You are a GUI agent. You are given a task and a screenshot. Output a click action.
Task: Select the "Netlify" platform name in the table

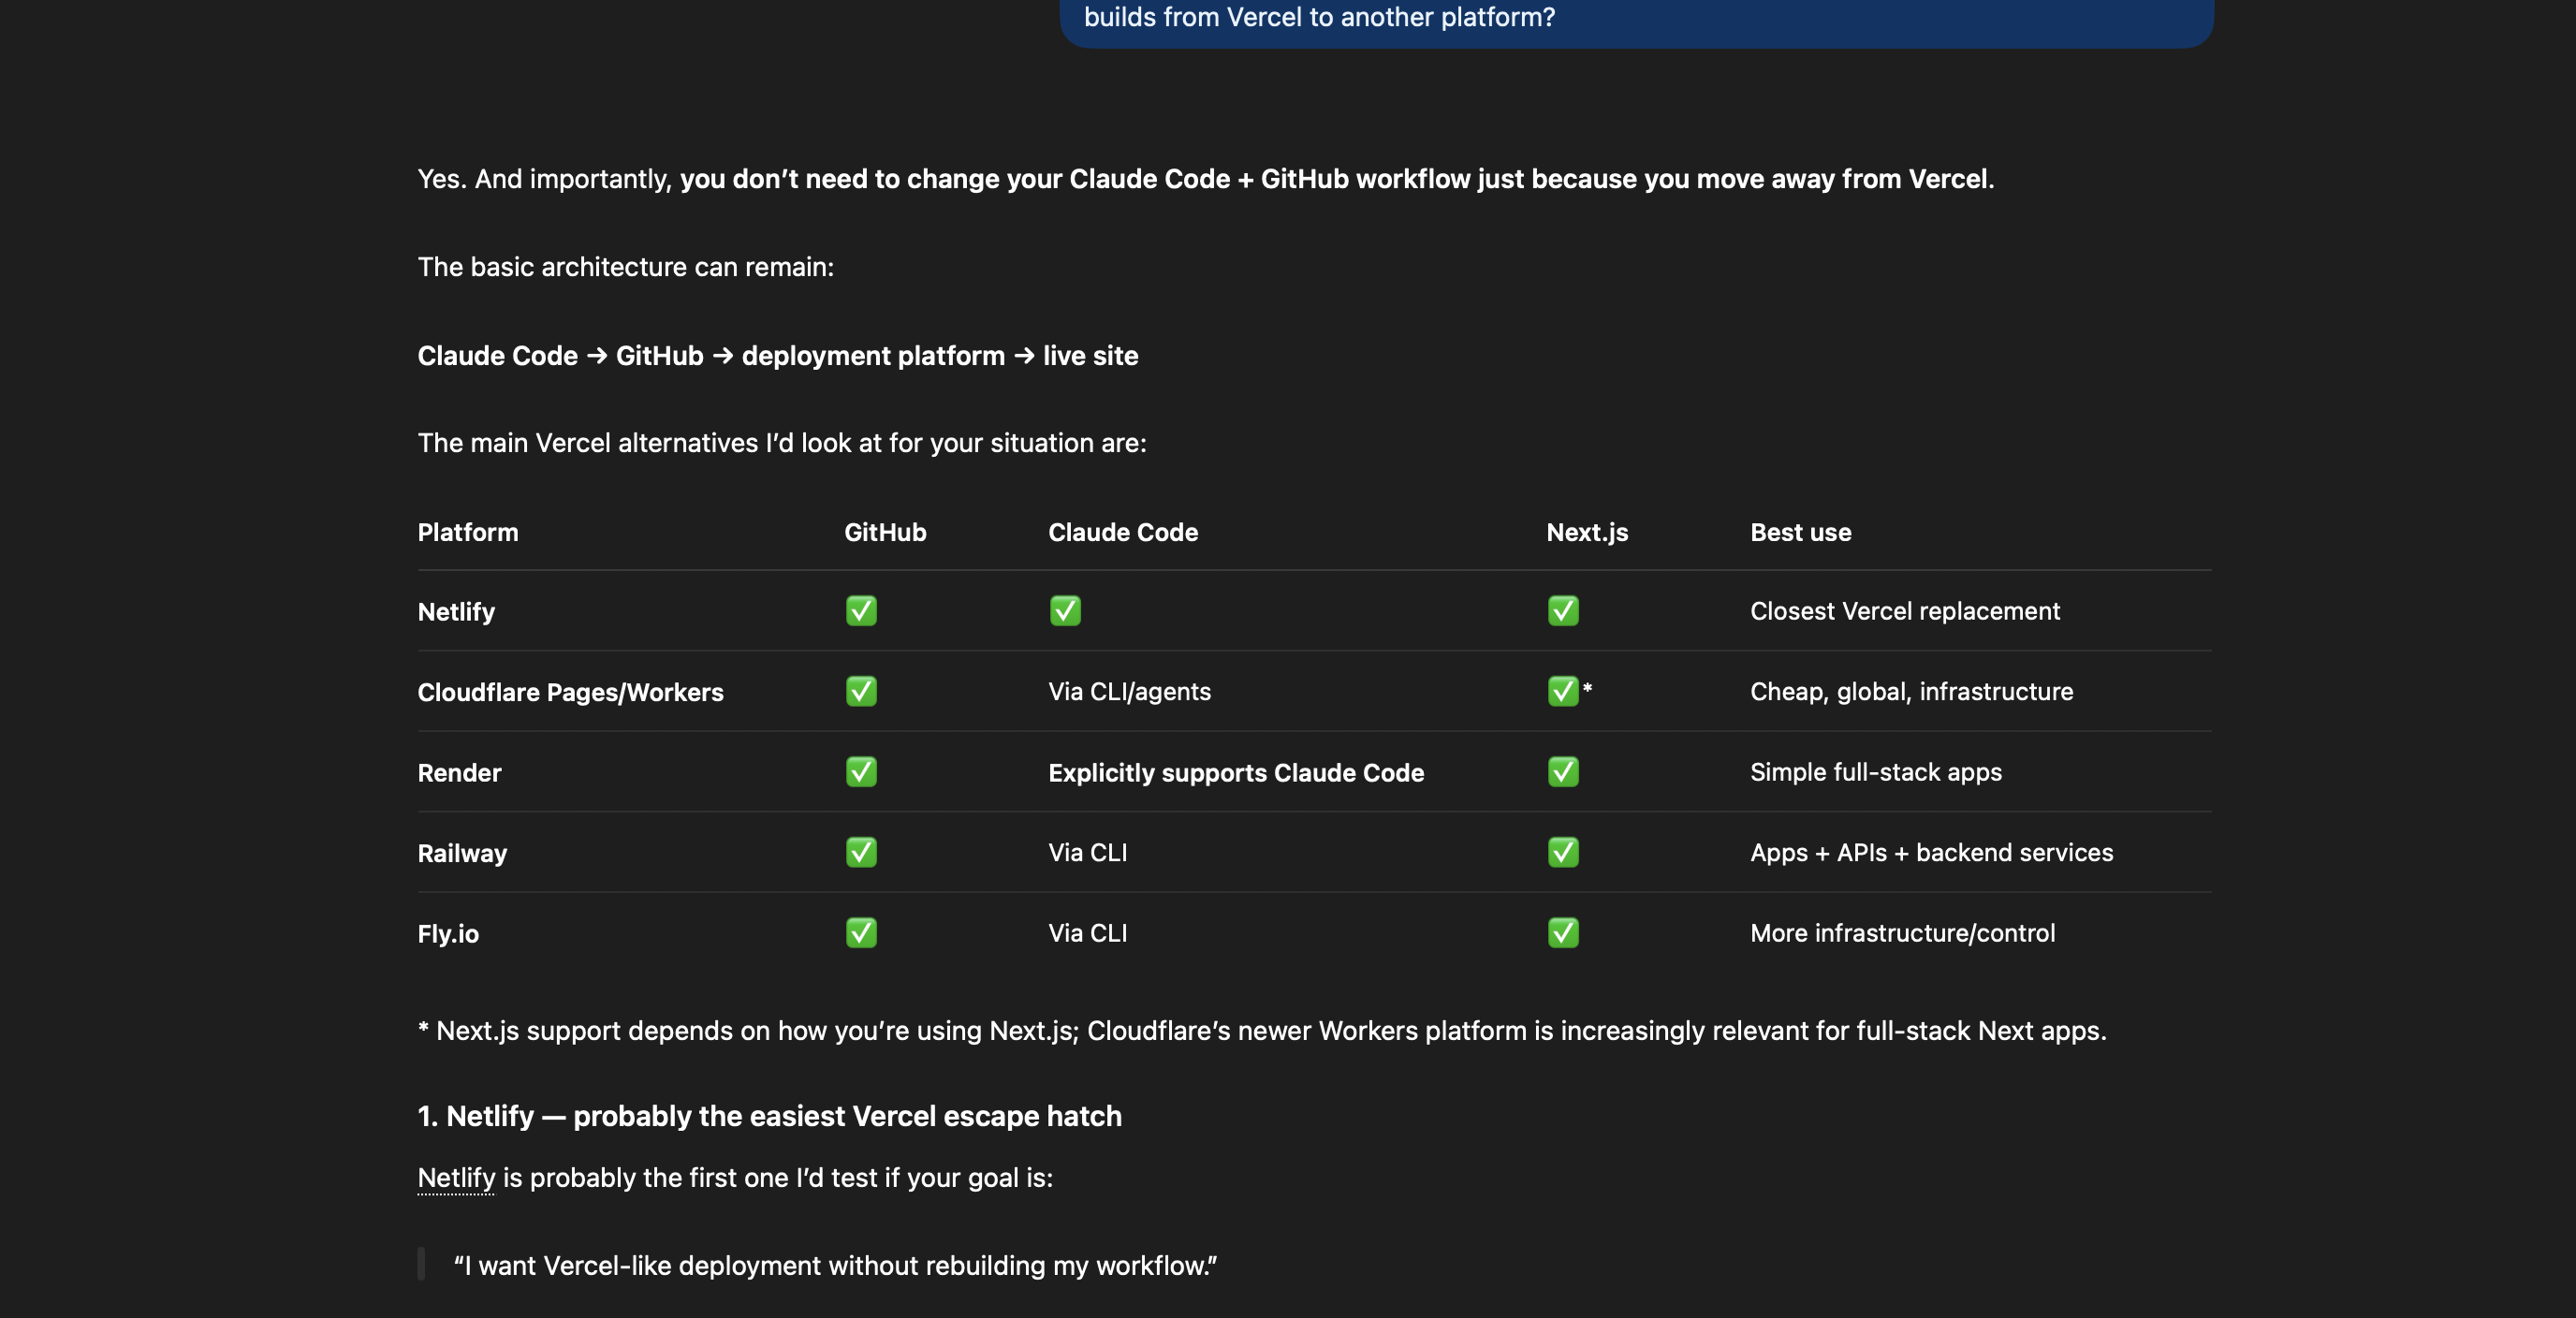456,612
